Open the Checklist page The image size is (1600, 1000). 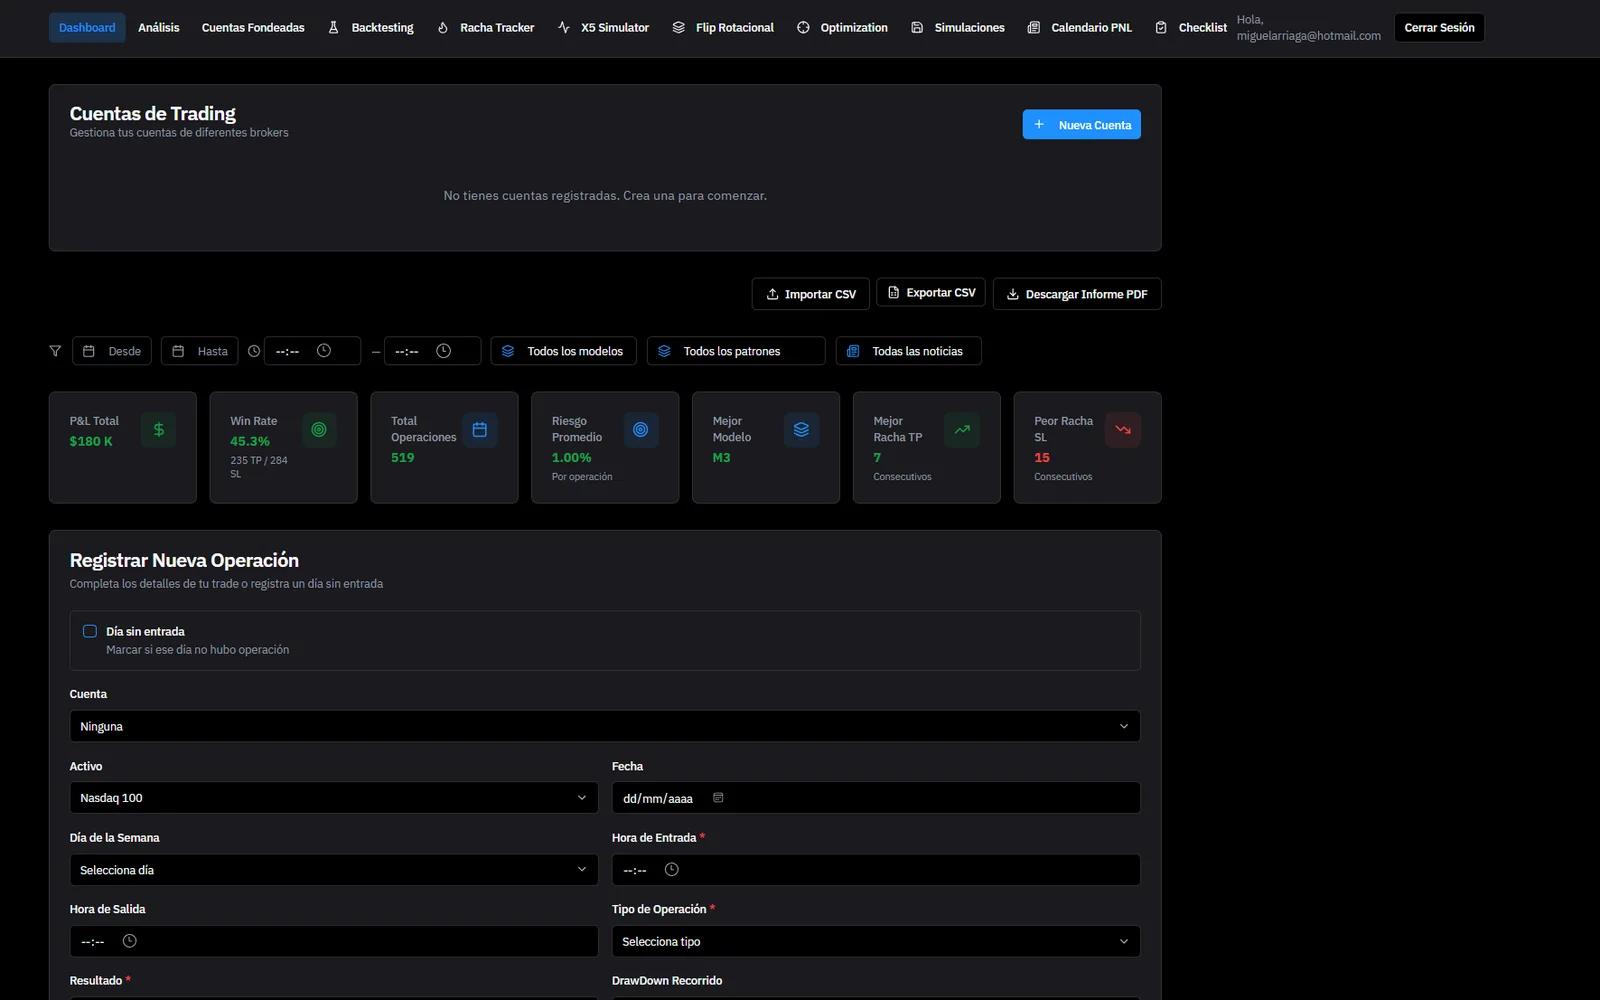pos(1190,28)
